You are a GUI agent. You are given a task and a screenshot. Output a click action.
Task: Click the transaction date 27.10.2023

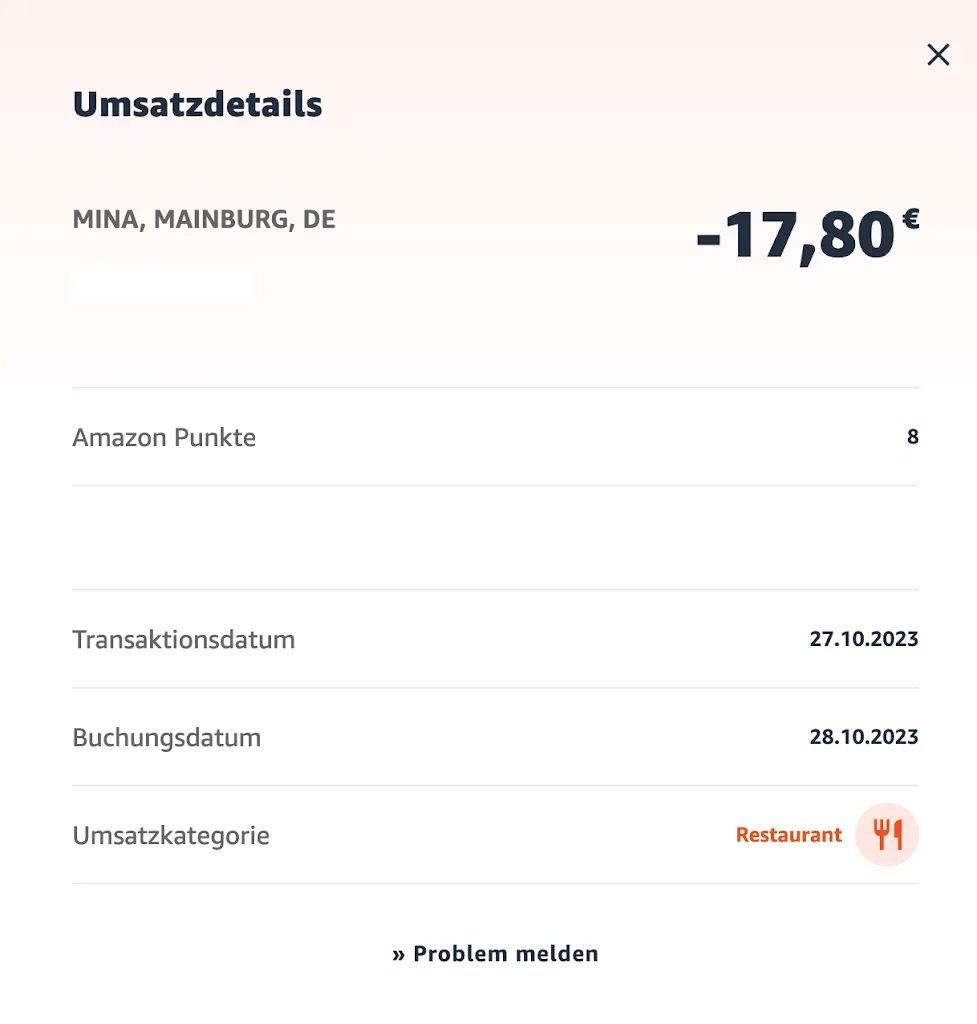point(863,639)
